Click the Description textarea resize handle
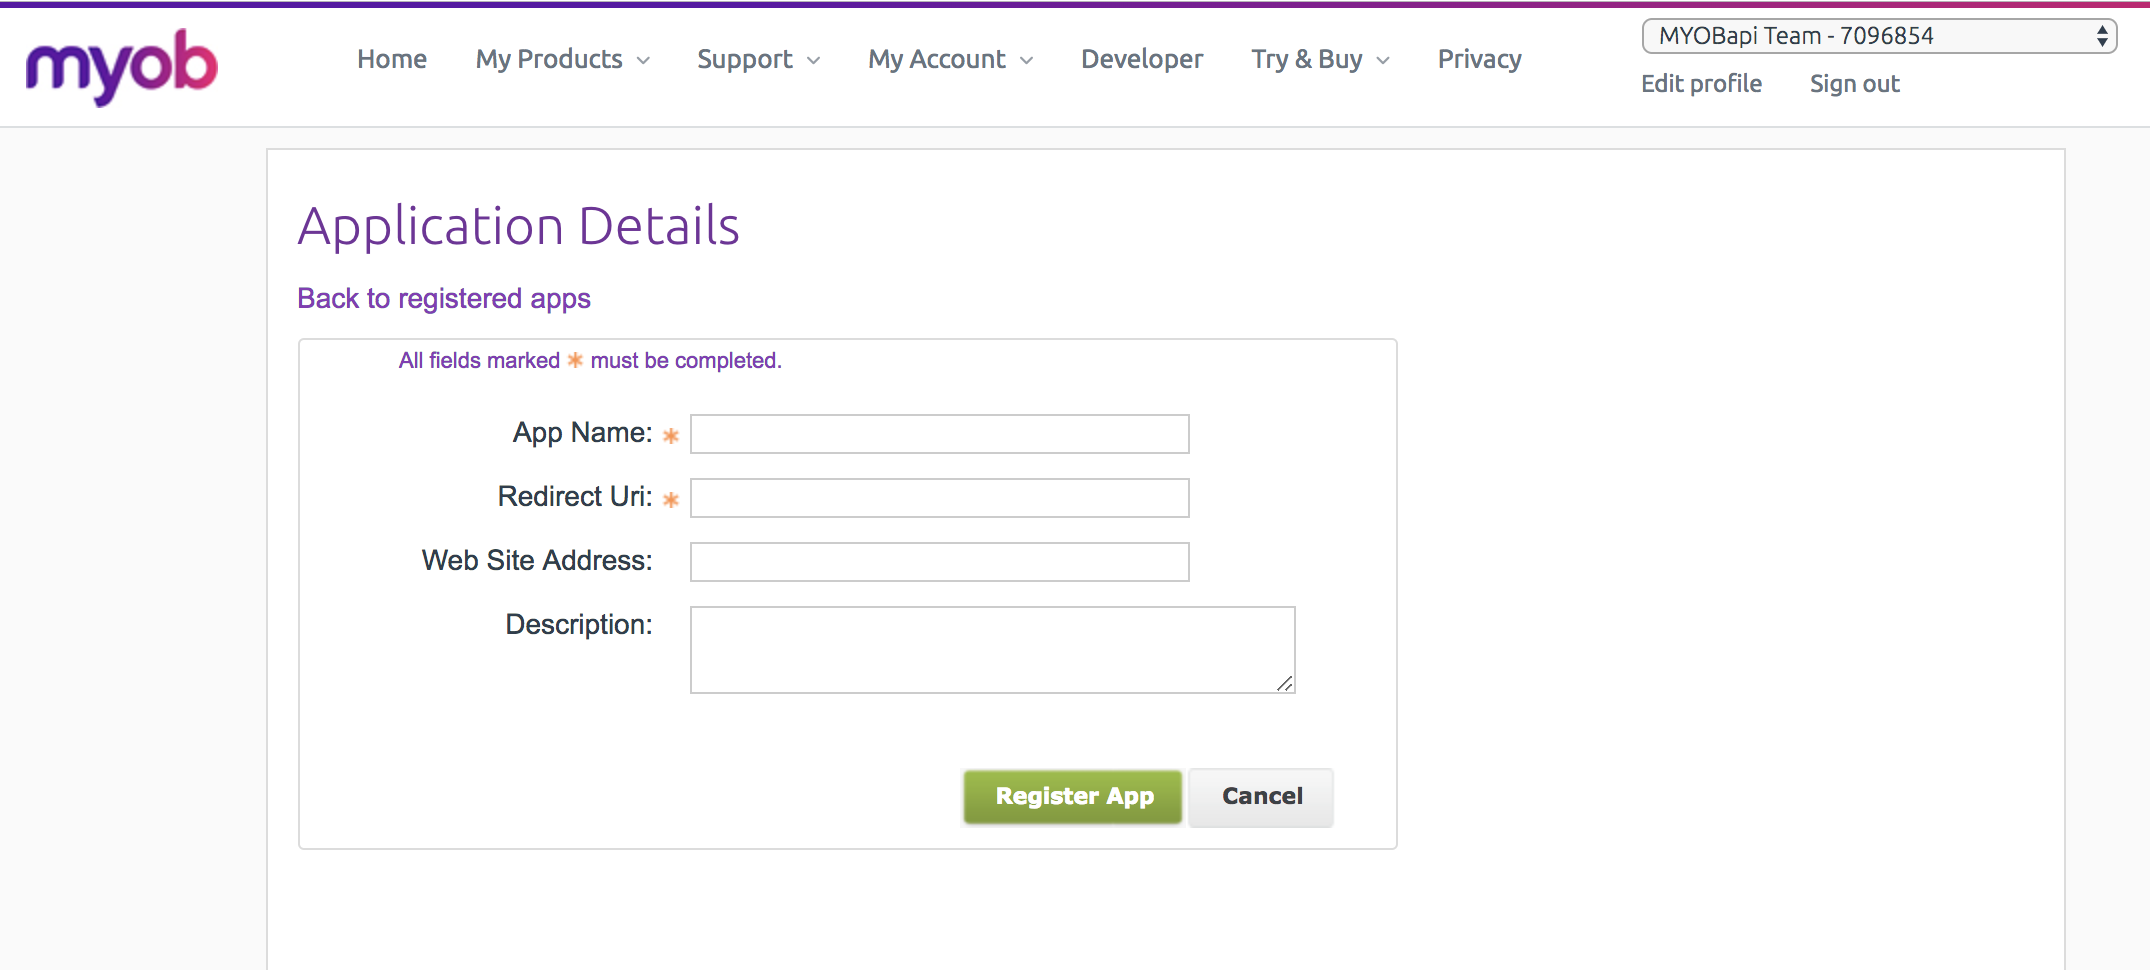This screenshot has height=970, width=2150. coord(1285,684)
